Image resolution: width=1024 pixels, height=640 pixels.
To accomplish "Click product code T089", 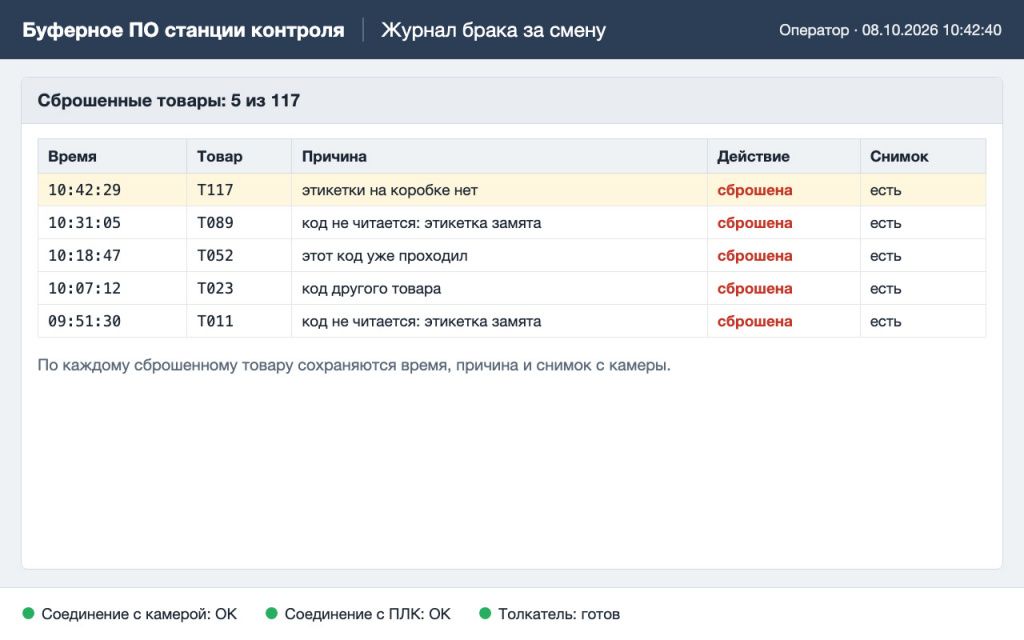I will 215,223.
